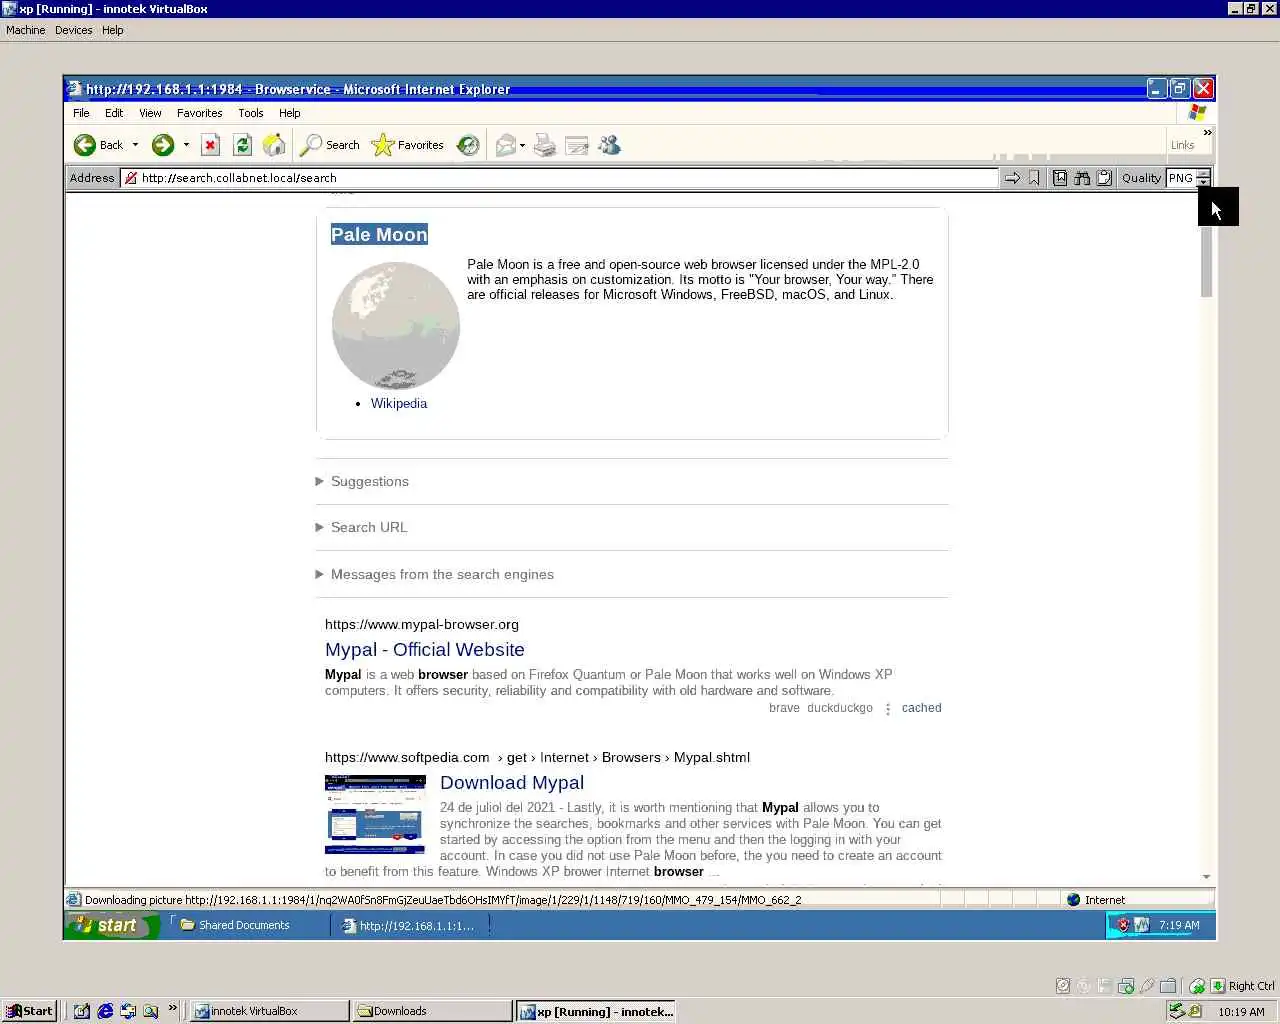Open the Favorites menu in menu bar
Screen dimensions: 1280x1024
(199, 113)
